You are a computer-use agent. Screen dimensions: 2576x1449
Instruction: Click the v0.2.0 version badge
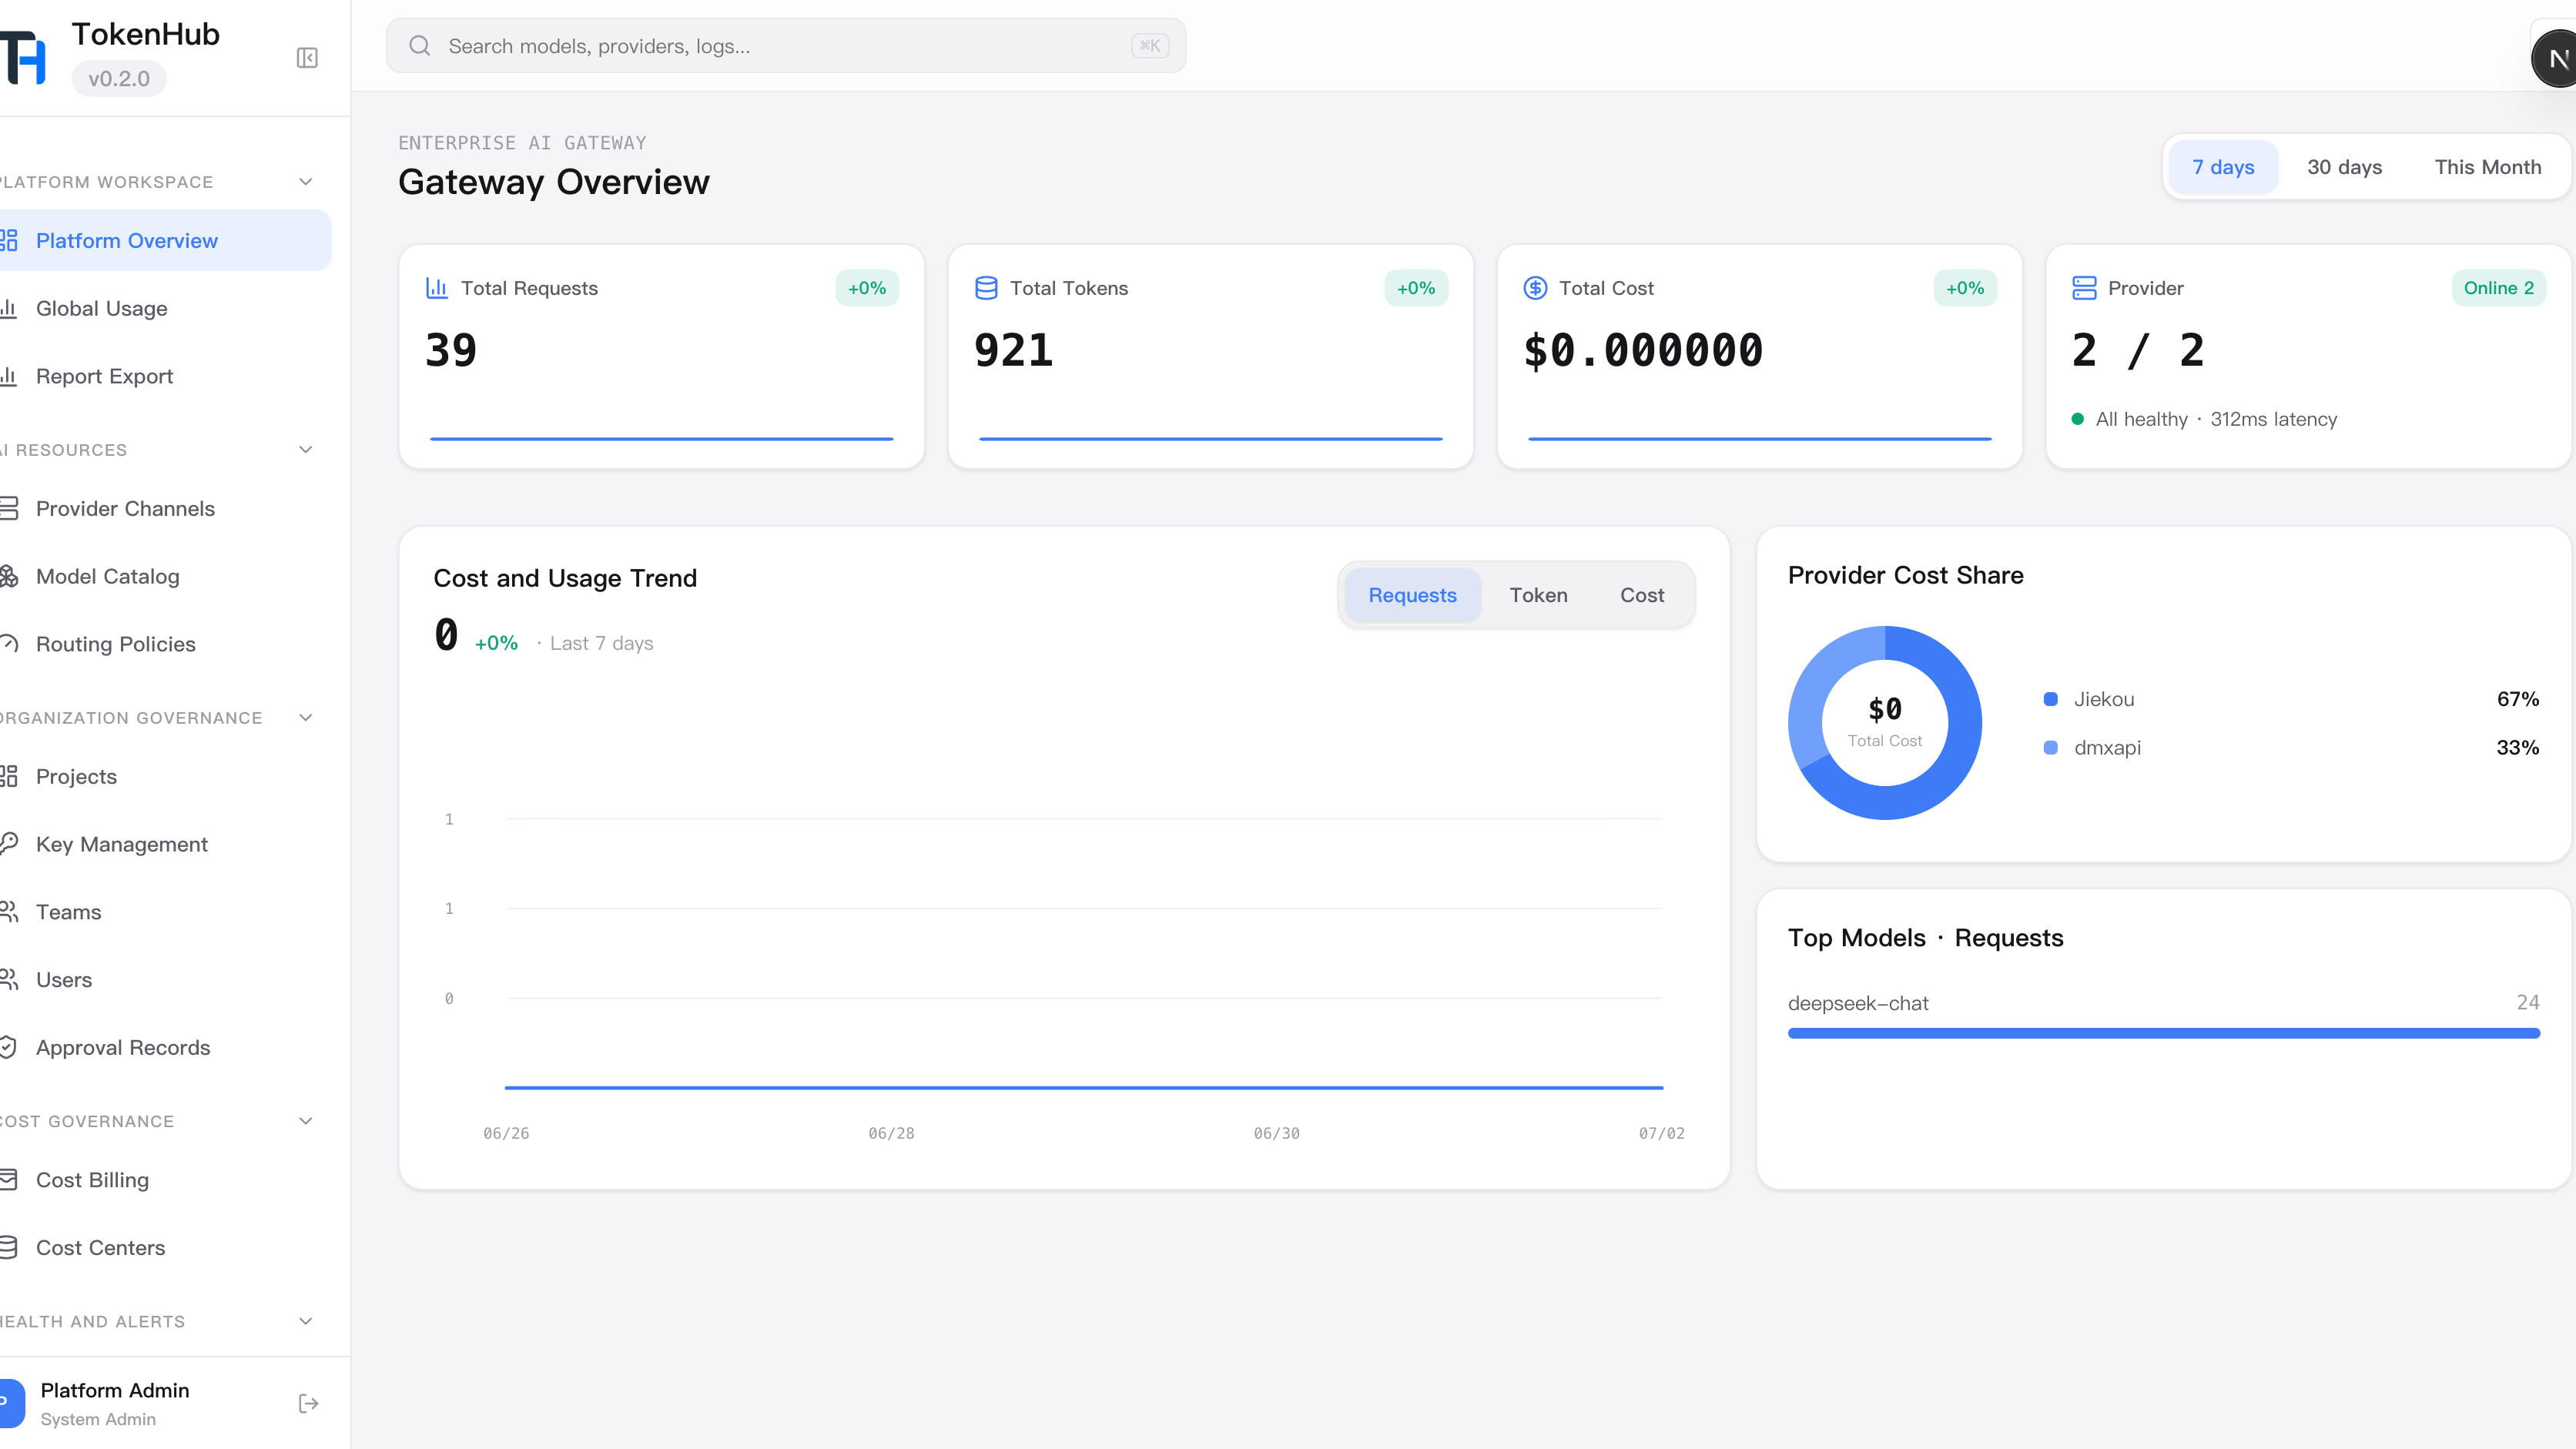(x=119, y=79)
